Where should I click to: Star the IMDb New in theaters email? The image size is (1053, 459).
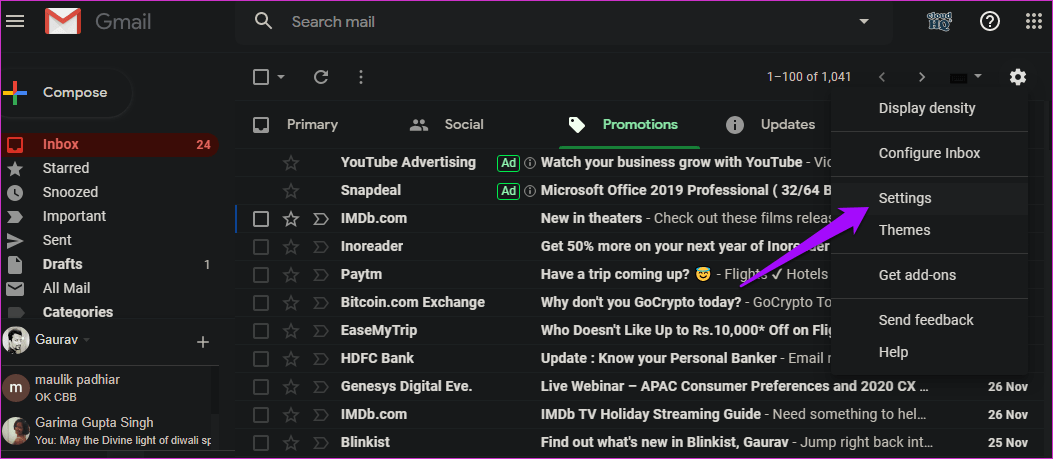tap(290, 218)
